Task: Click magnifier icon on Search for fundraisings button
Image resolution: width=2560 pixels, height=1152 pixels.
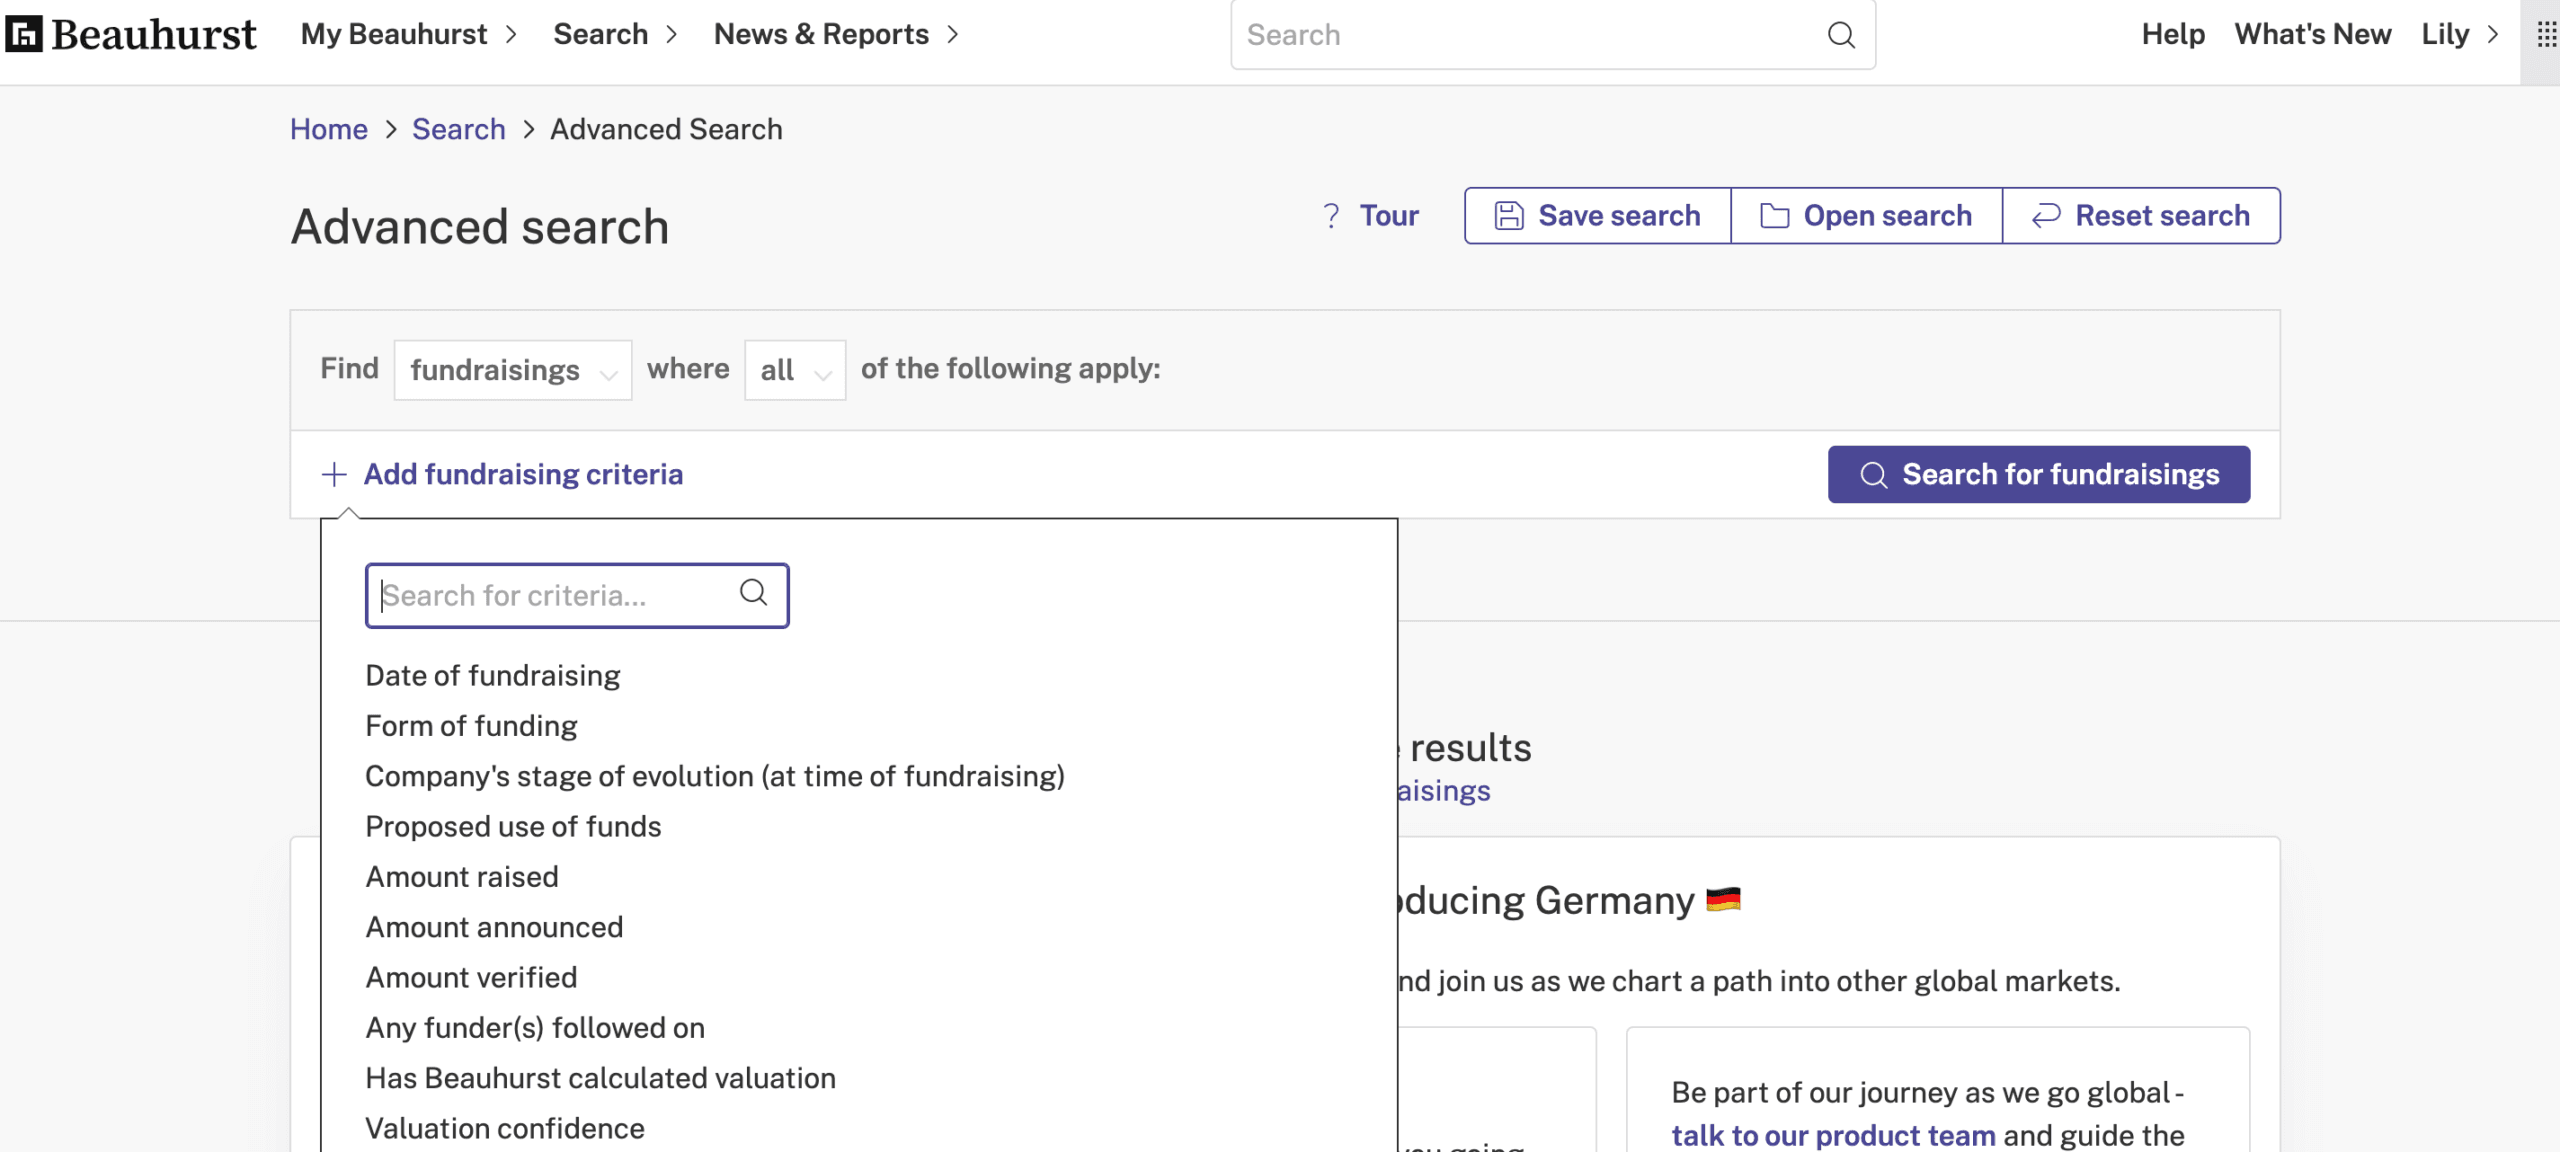Action: point(1874,475)
